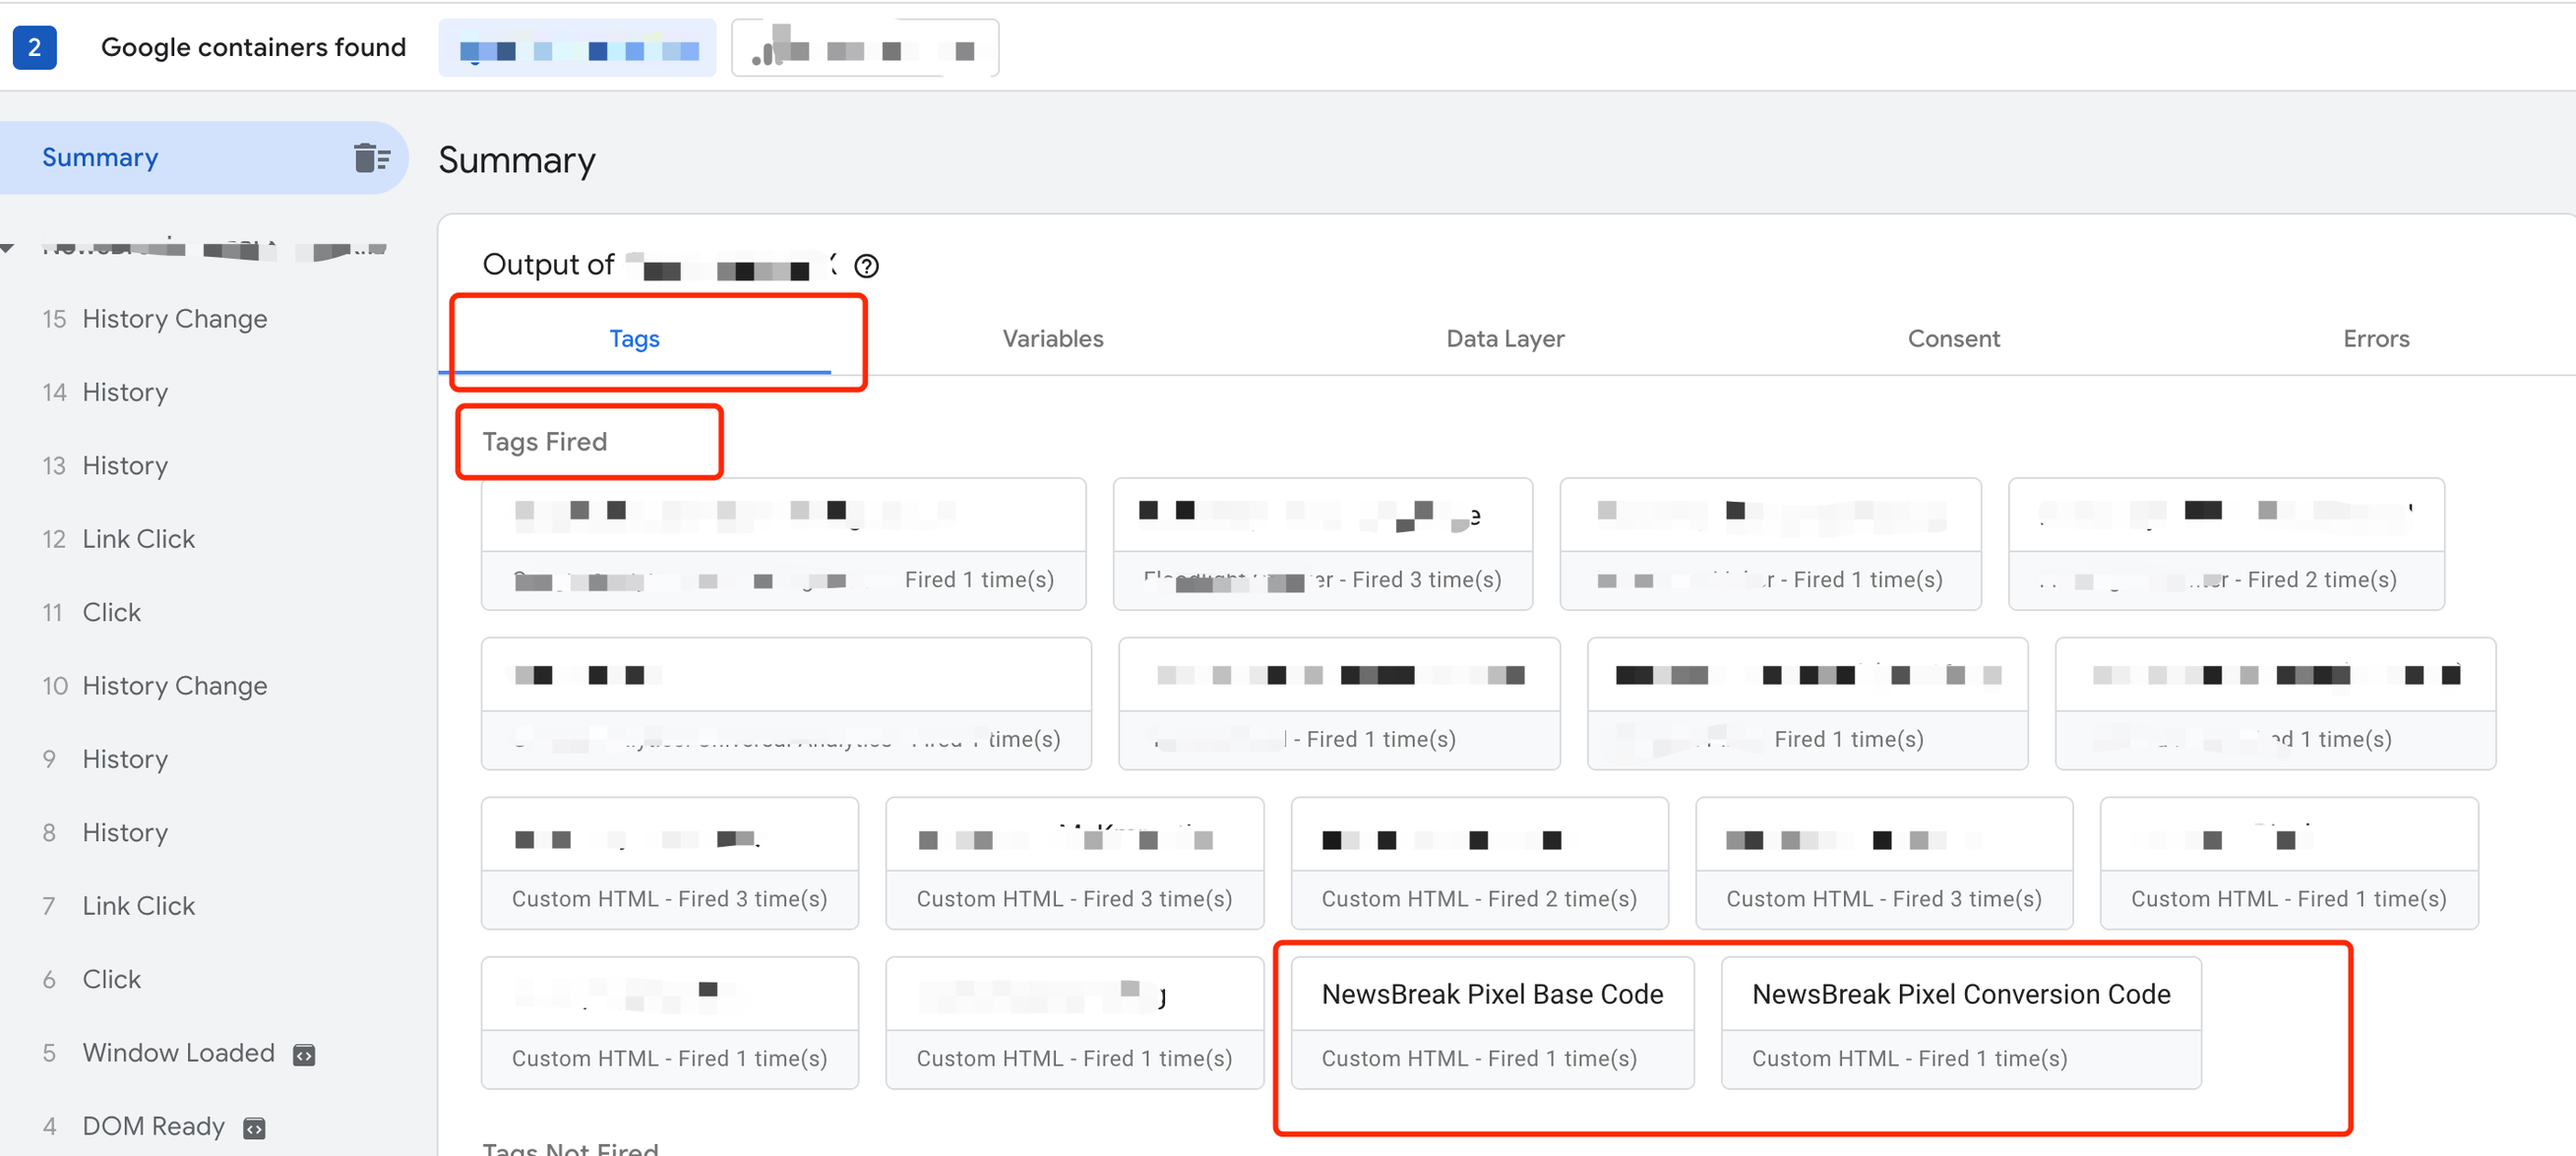Image resolution: width=2576 pixels, height=1156 pixels.
Task: Switch to the Variables tab
Action: 1052,338
